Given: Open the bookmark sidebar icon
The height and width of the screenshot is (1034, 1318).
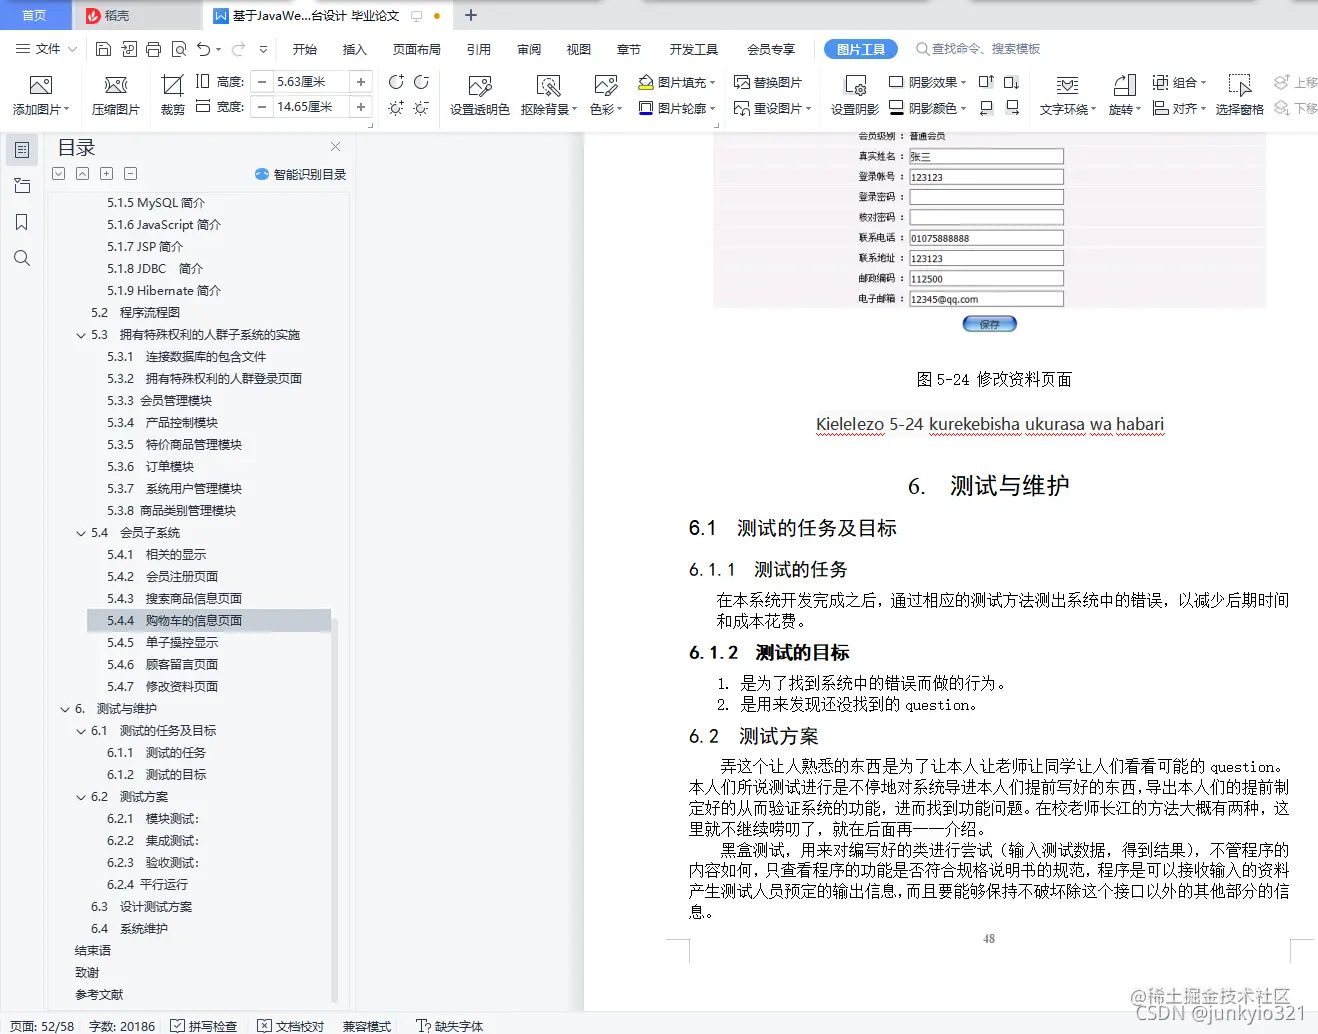Looking at the screenshot, I should (x=22, y=222).
